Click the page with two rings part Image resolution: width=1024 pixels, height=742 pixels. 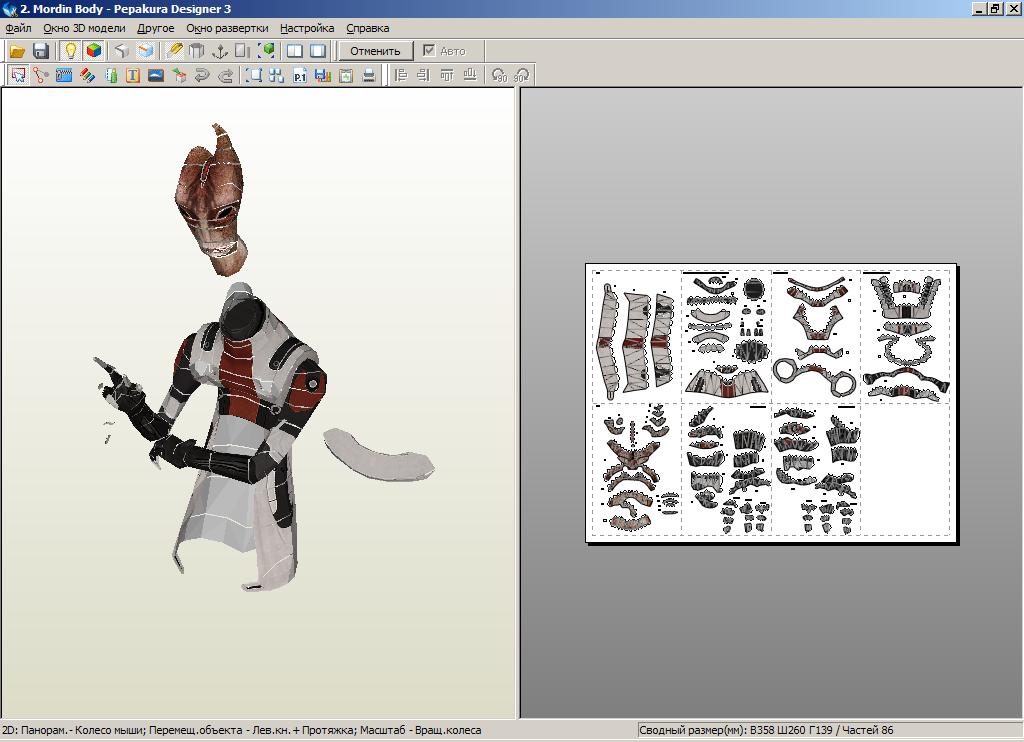click(x=816, y=338)
